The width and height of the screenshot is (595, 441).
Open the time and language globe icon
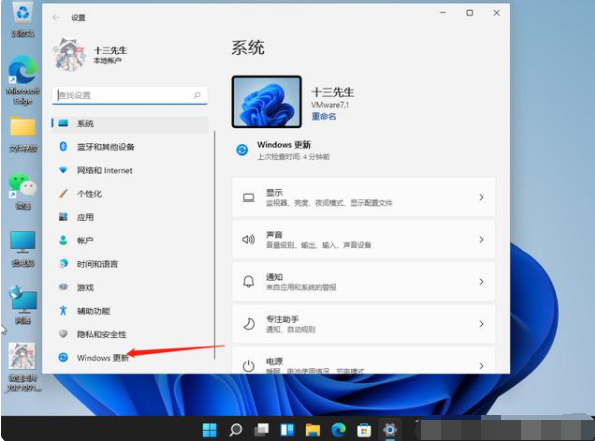point(63,263)
